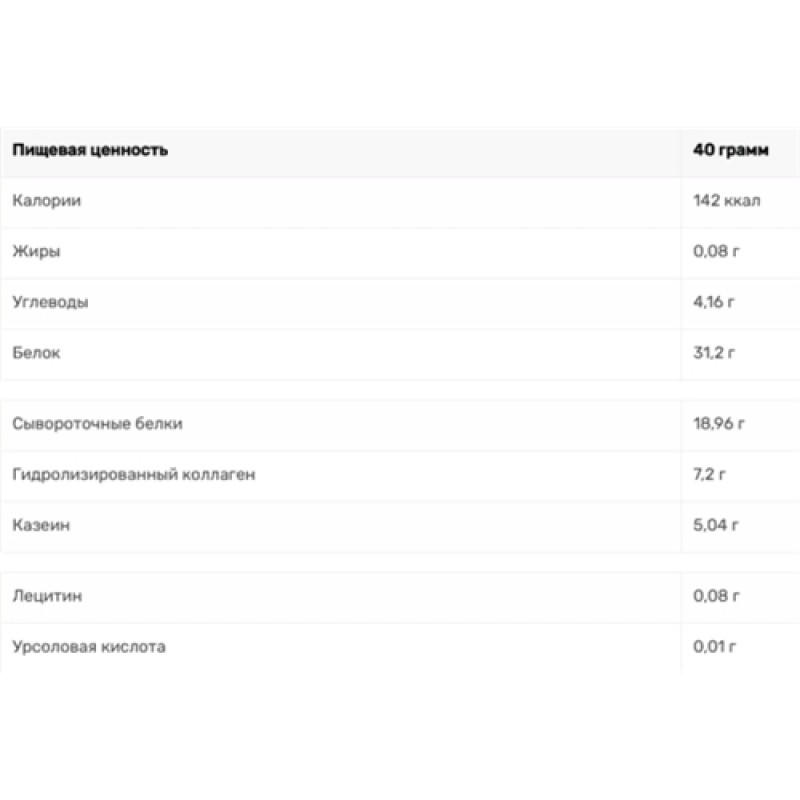Select the 0,08 г value for Жиры

(716, 251)
